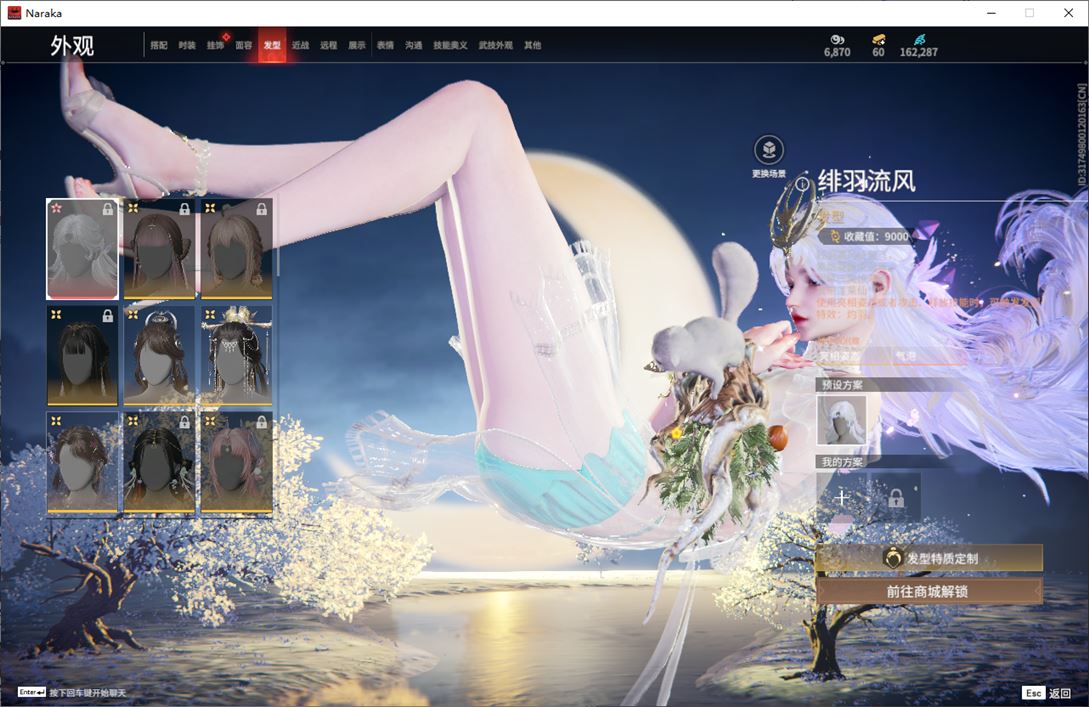Click the lock icon on black bob thumbnail
The width and height of the screenshot is (1089, 707).
point(108,316)
